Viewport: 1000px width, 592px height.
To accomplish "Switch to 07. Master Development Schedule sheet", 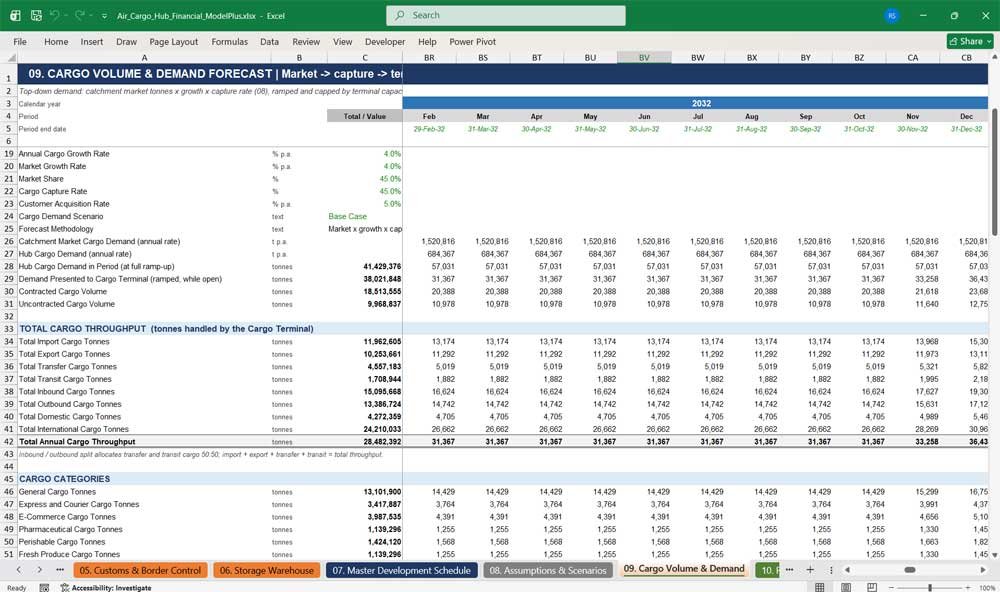I will coord(402,570).
